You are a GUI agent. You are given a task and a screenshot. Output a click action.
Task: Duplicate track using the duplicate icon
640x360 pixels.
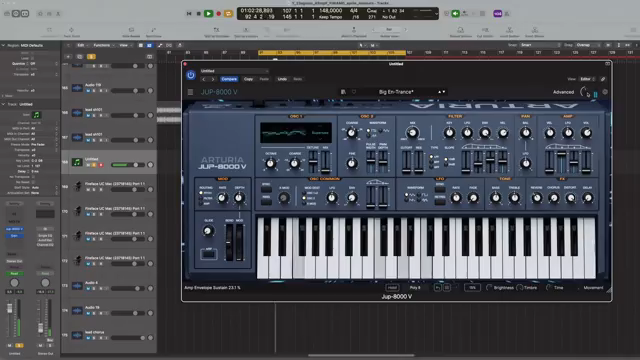(80, 56)
